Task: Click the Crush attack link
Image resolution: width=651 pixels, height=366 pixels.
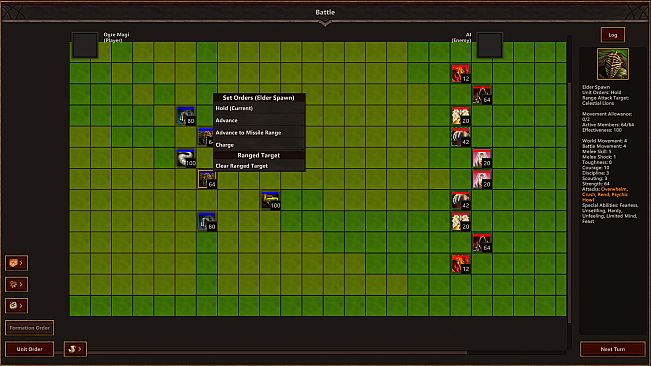Action: (x=589, y=195)
